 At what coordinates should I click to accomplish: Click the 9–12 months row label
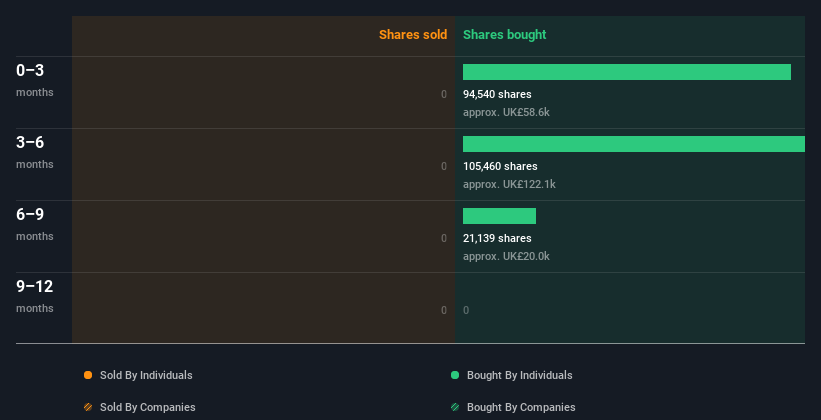pyautogui.click(x=35, y=296)
